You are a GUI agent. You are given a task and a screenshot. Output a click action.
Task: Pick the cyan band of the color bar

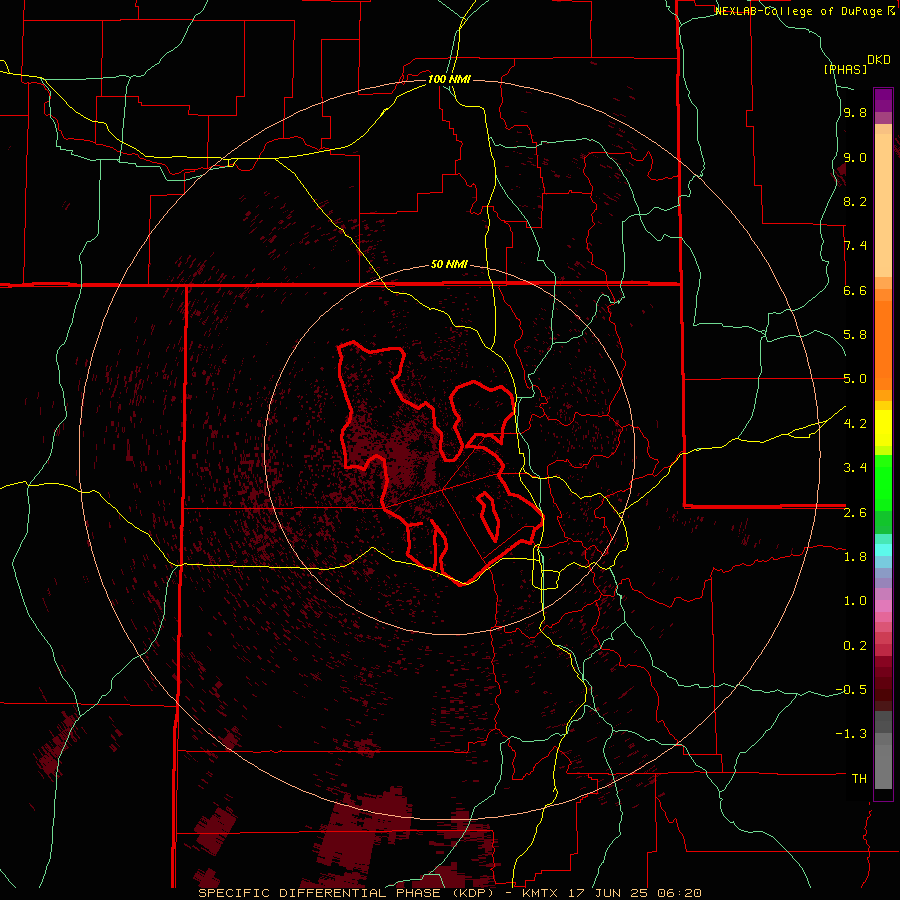pyautogui.click(x=883, y=550)
